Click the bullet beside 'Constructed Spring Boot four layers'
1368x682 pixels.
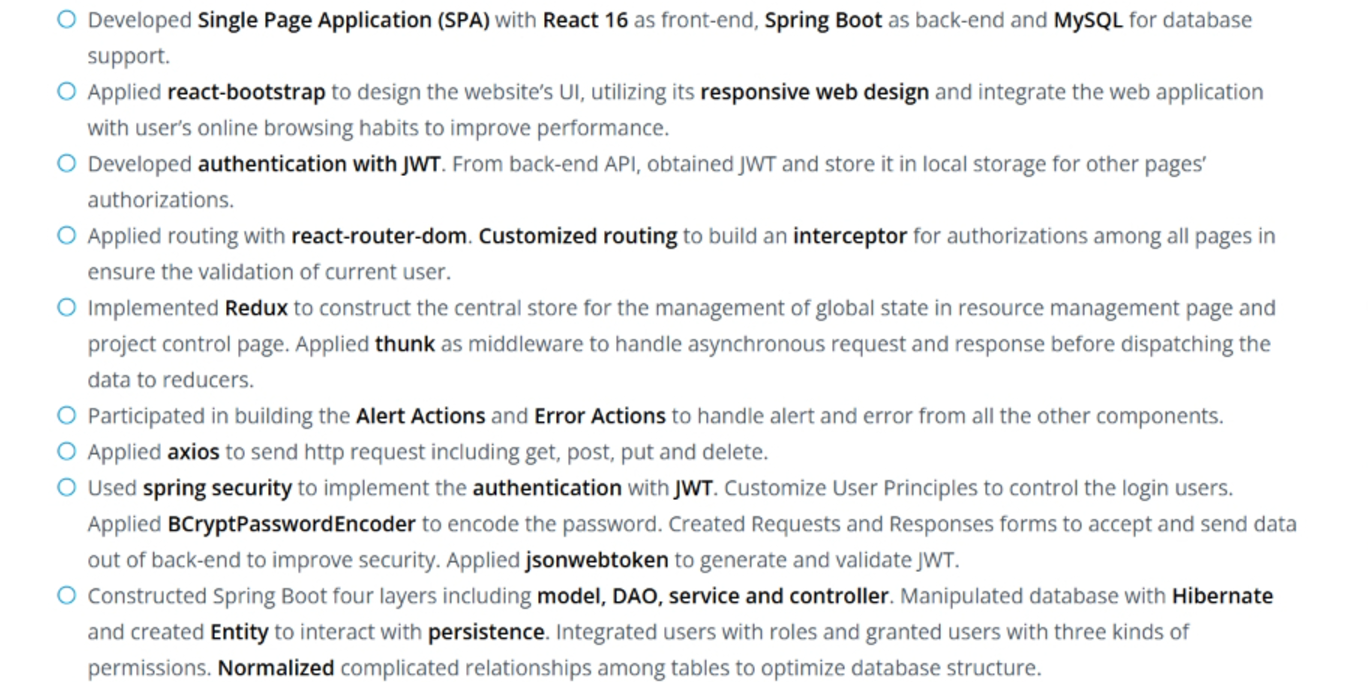pyautogui.click(x=66, y=595)
